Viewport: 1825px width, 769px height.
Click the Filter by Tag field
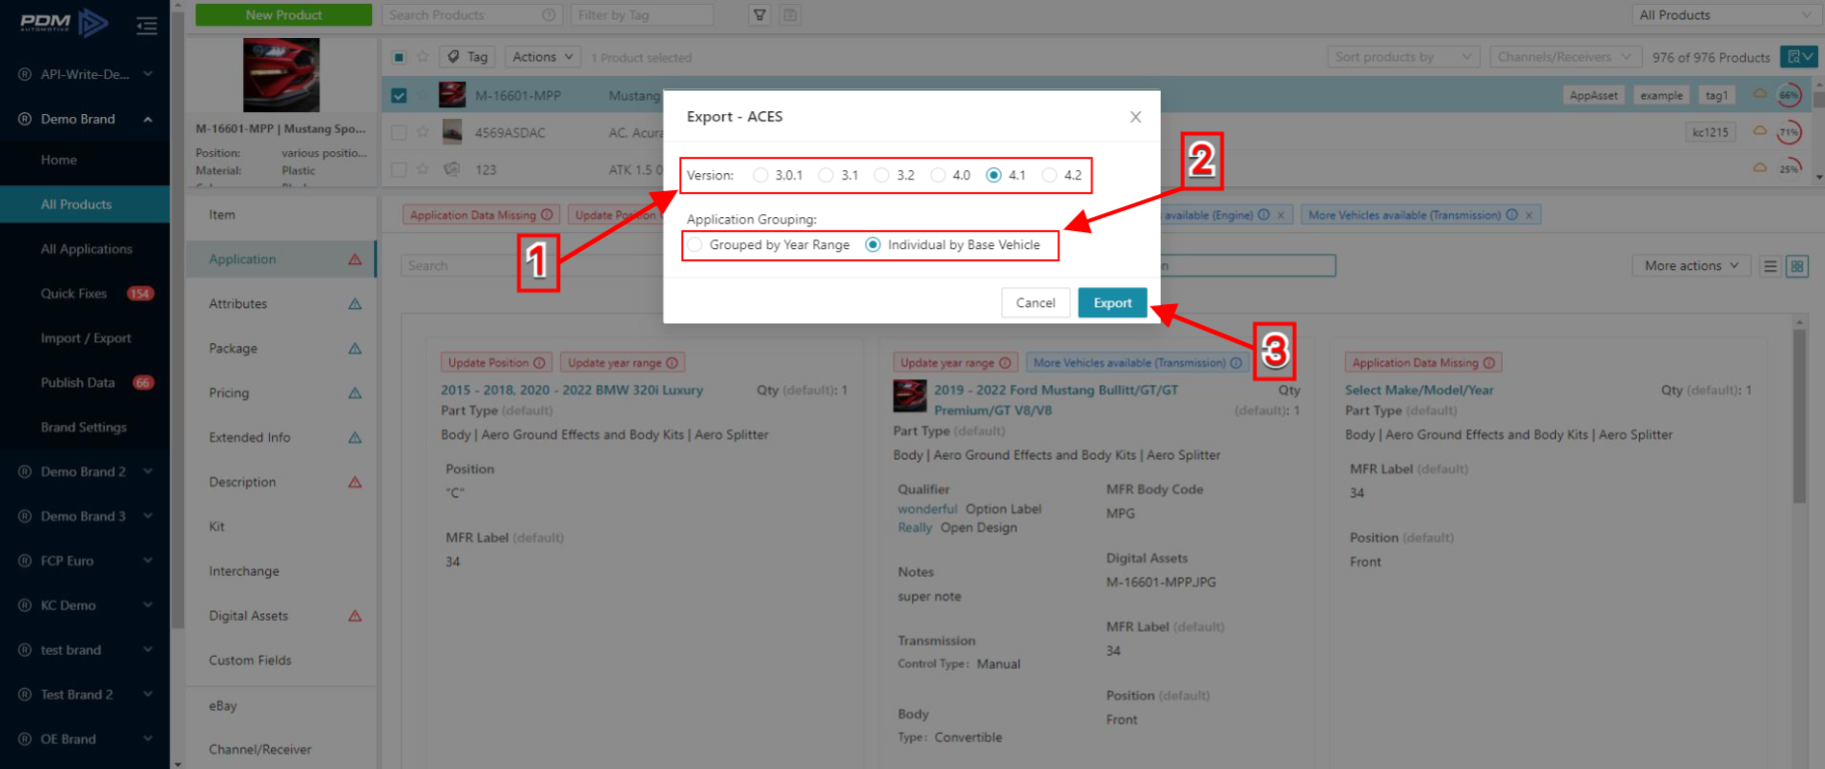[642, 15]
